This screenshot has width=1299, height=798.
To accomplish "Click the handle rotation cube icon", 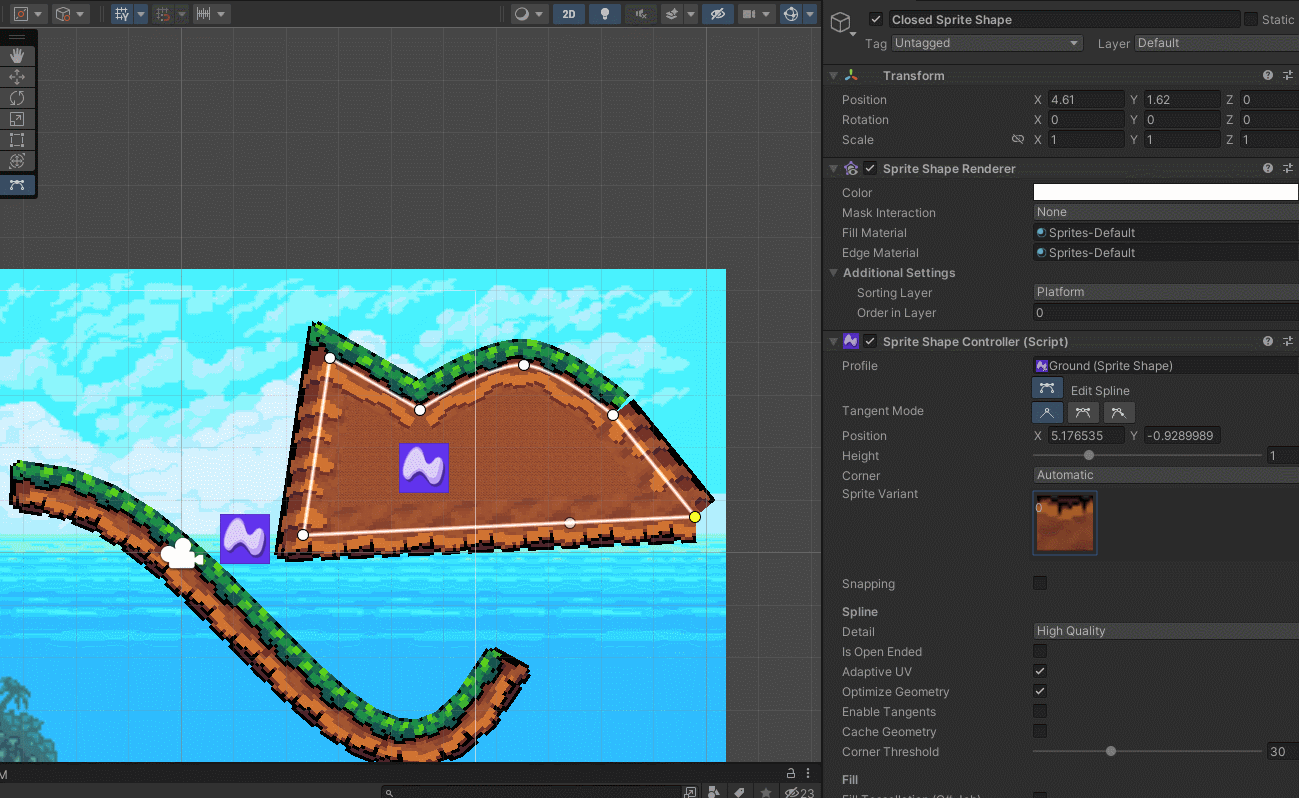I will click(64, 14).
